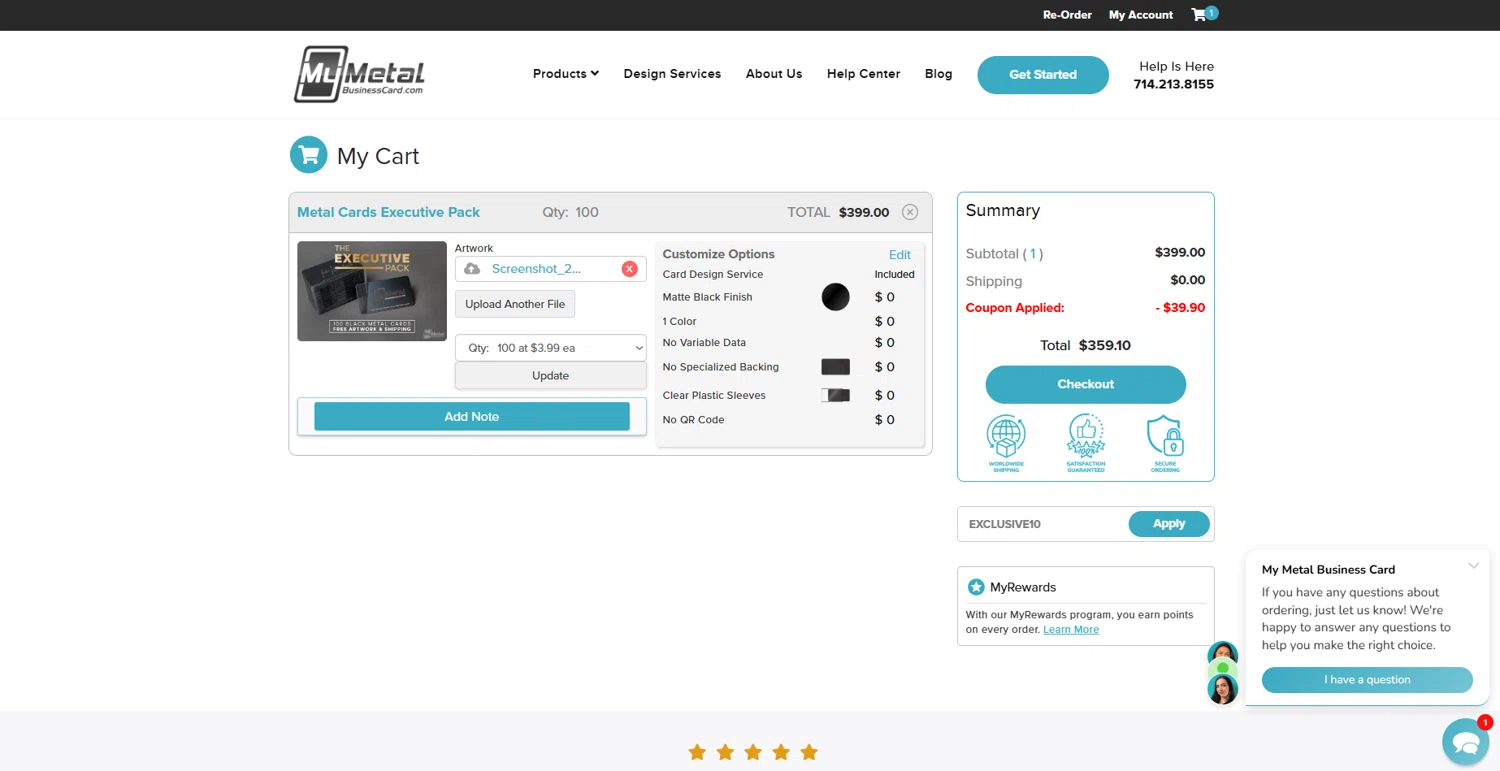Screen dimensions: 1500x771
Task: Click the Clear Plastic Sleeves image swatch
Action: pyautogui.click(x=835, y=395)
